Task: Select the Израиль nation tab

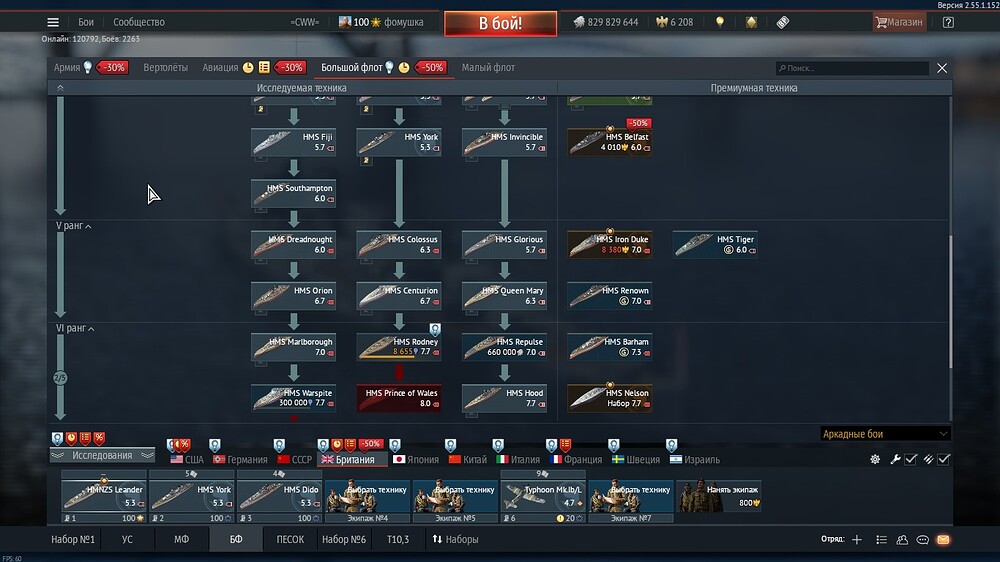Action: [x=695, y=460]
